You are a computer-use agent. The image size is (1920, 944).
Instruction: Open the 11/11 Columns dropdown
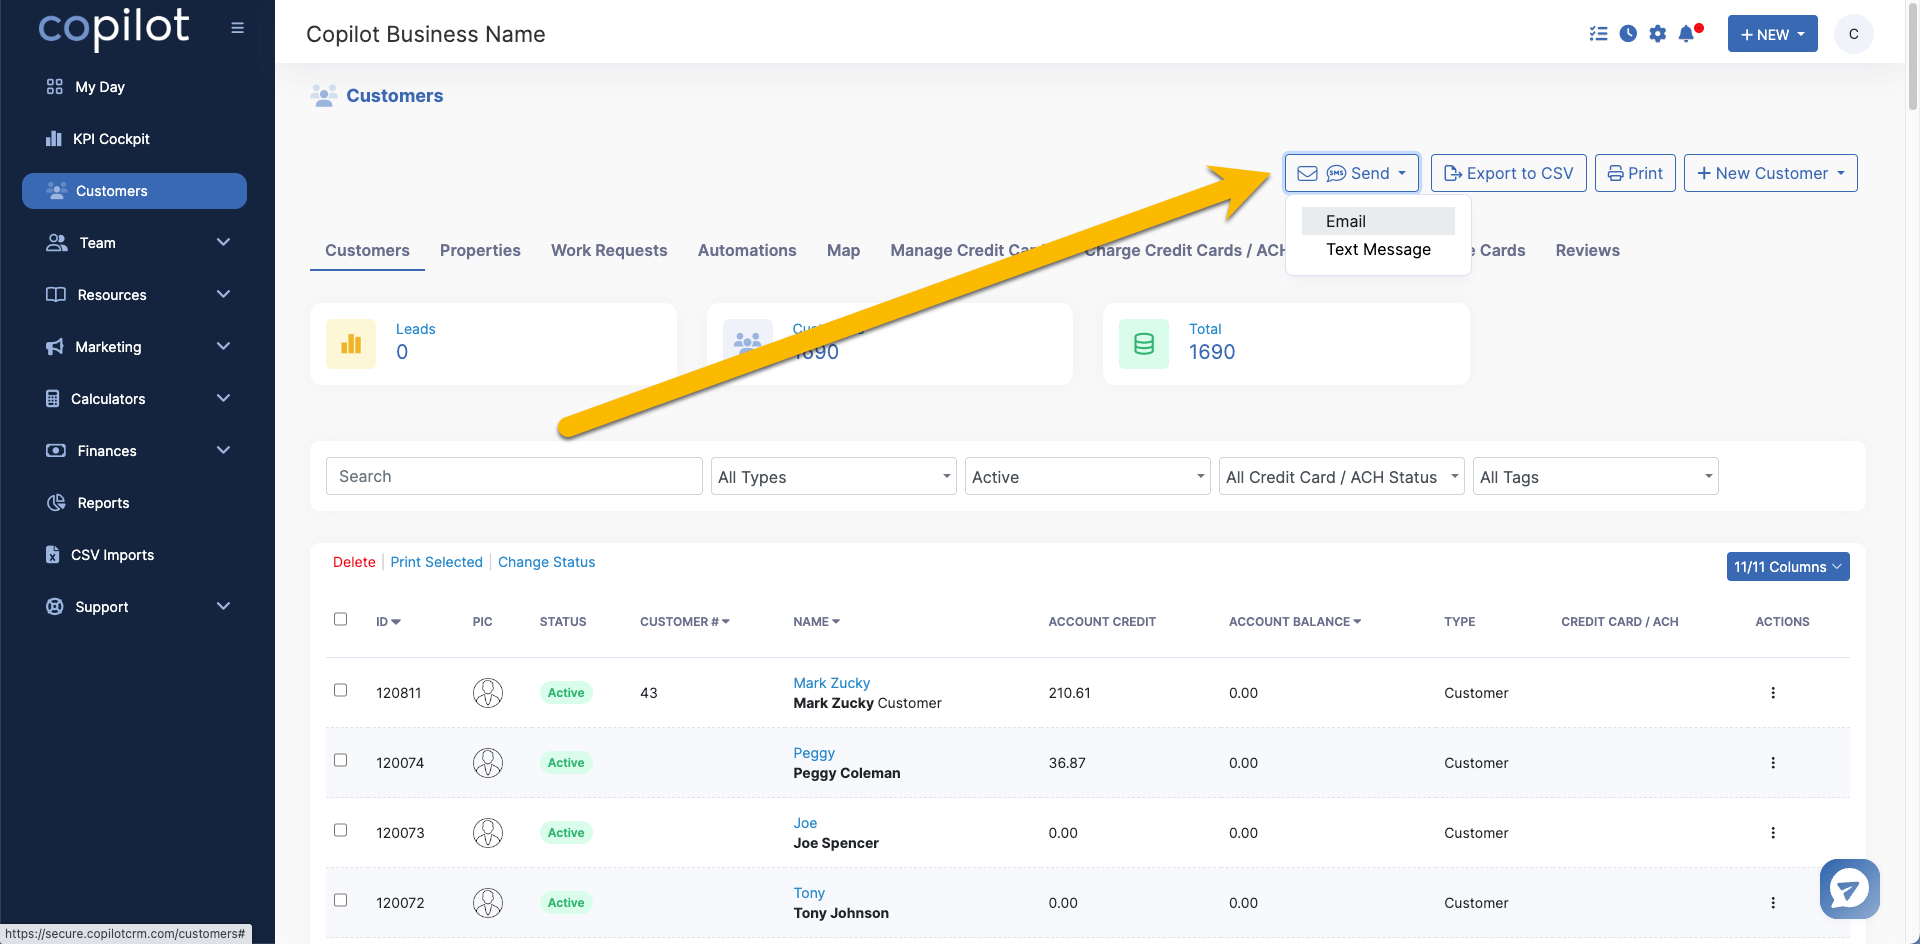point(1787,567)
